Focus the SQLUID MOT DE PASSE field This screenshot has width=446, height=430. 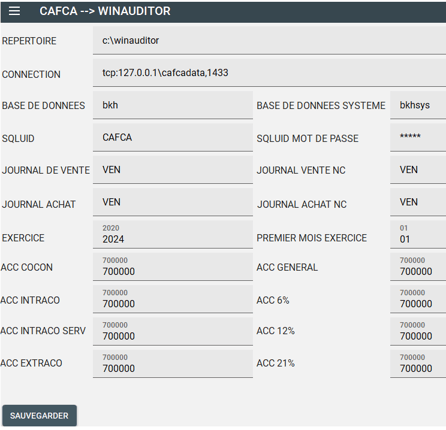point(418,138)
